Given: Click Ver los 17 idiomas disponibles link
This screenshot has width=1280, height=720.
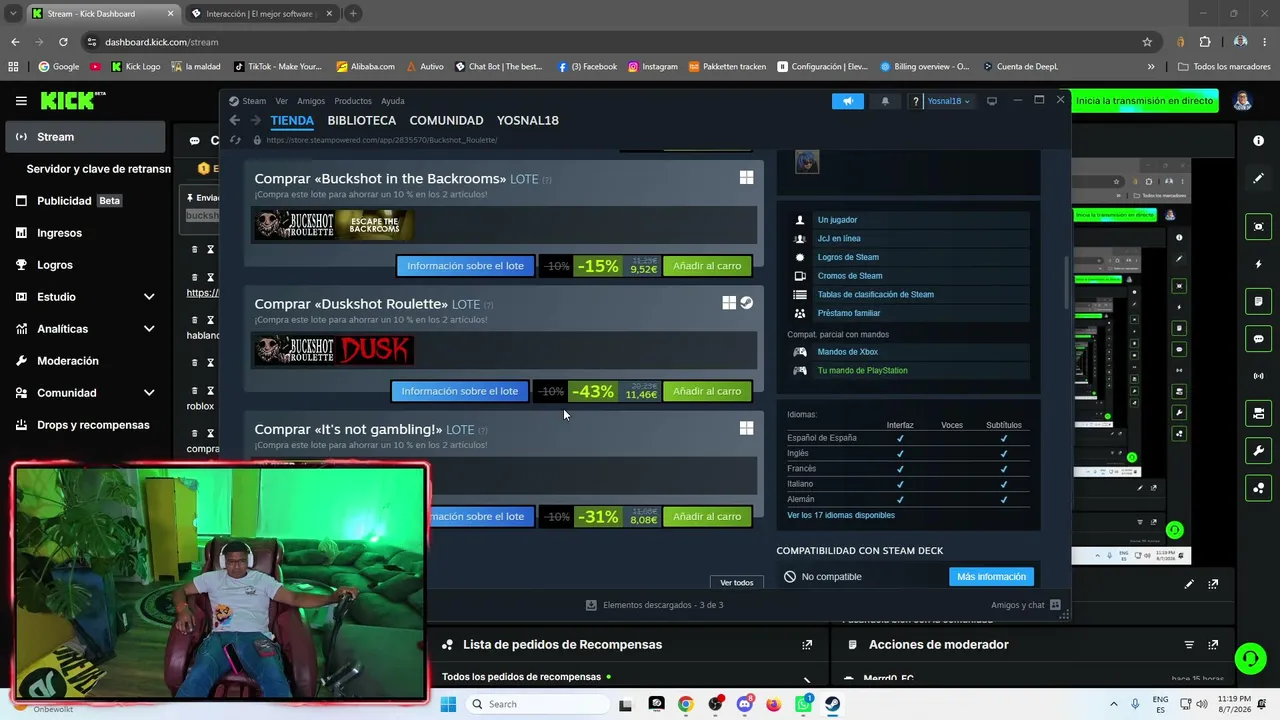Looking at the screenshot, I should click(841, 515).
